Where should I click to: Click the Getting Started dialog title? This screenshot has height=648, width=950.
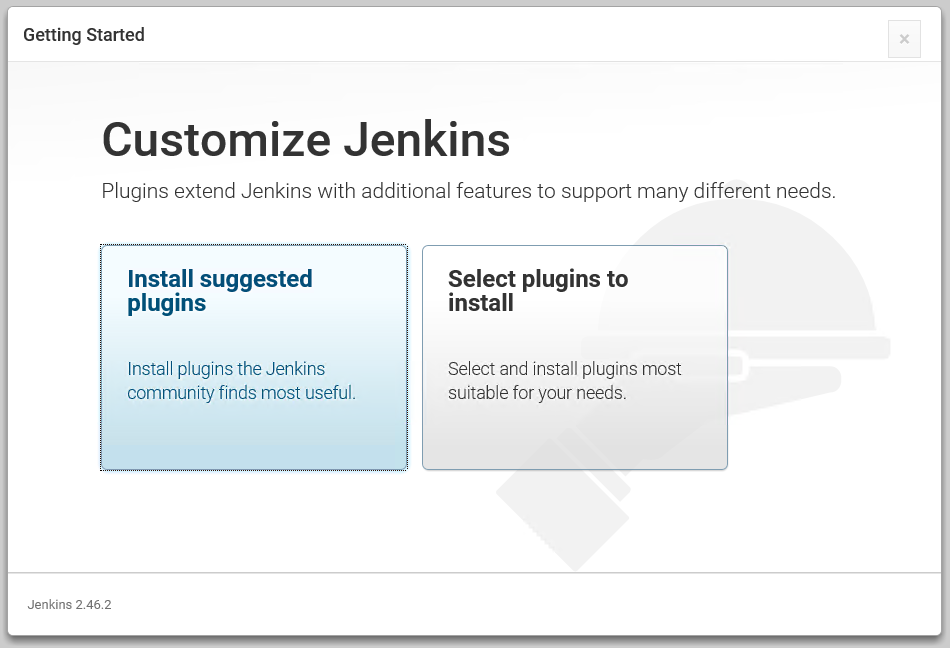[x=84, y=35]
